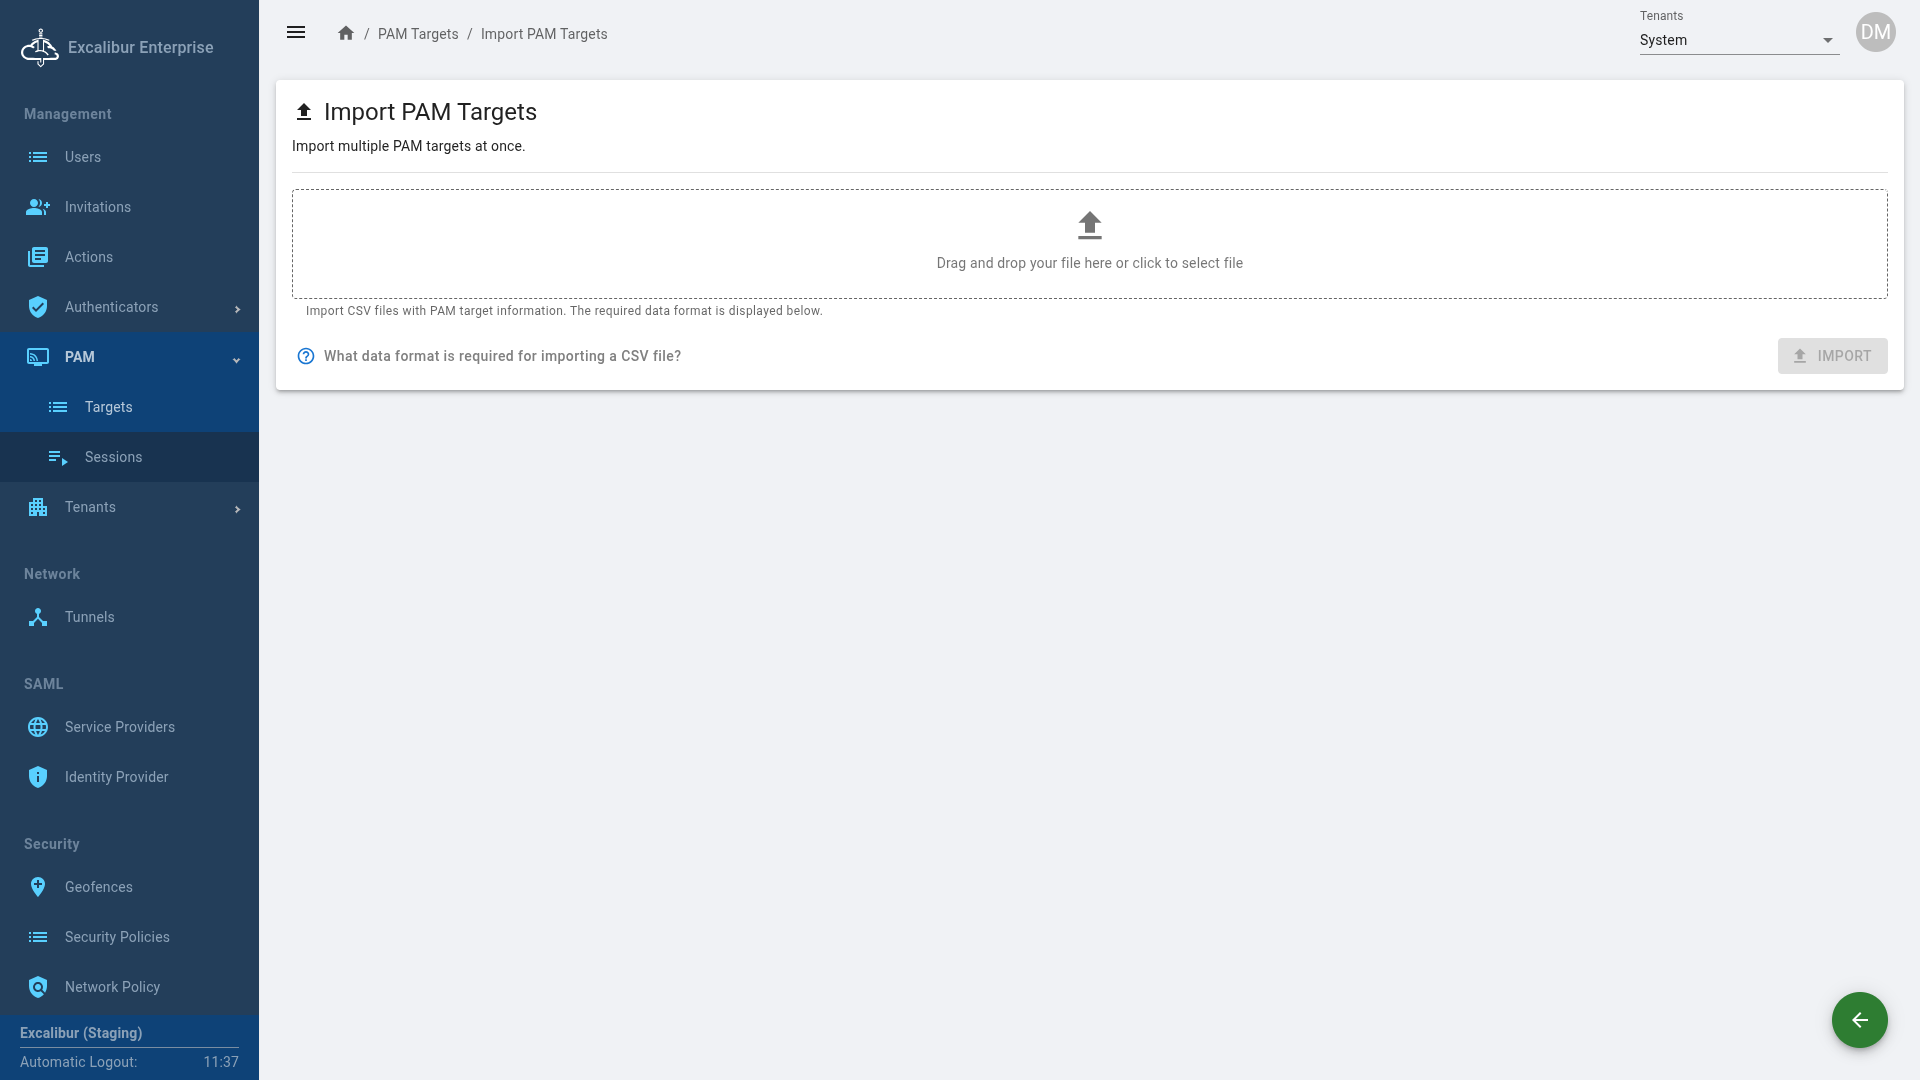Click the green back arrow button
Image resolution: width=1920 pixels, height=1080 pixels.
[1859, 1020]
